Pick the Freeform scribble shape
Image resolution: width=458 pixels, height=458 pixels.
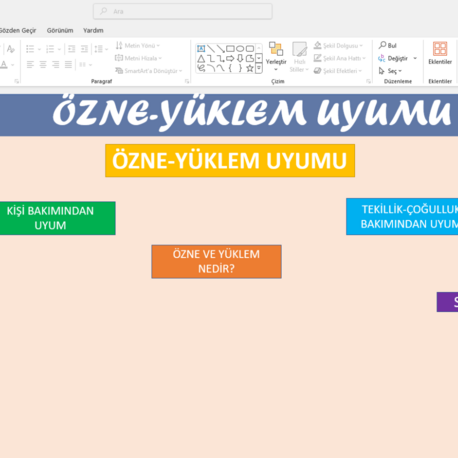tap(201, 68)
